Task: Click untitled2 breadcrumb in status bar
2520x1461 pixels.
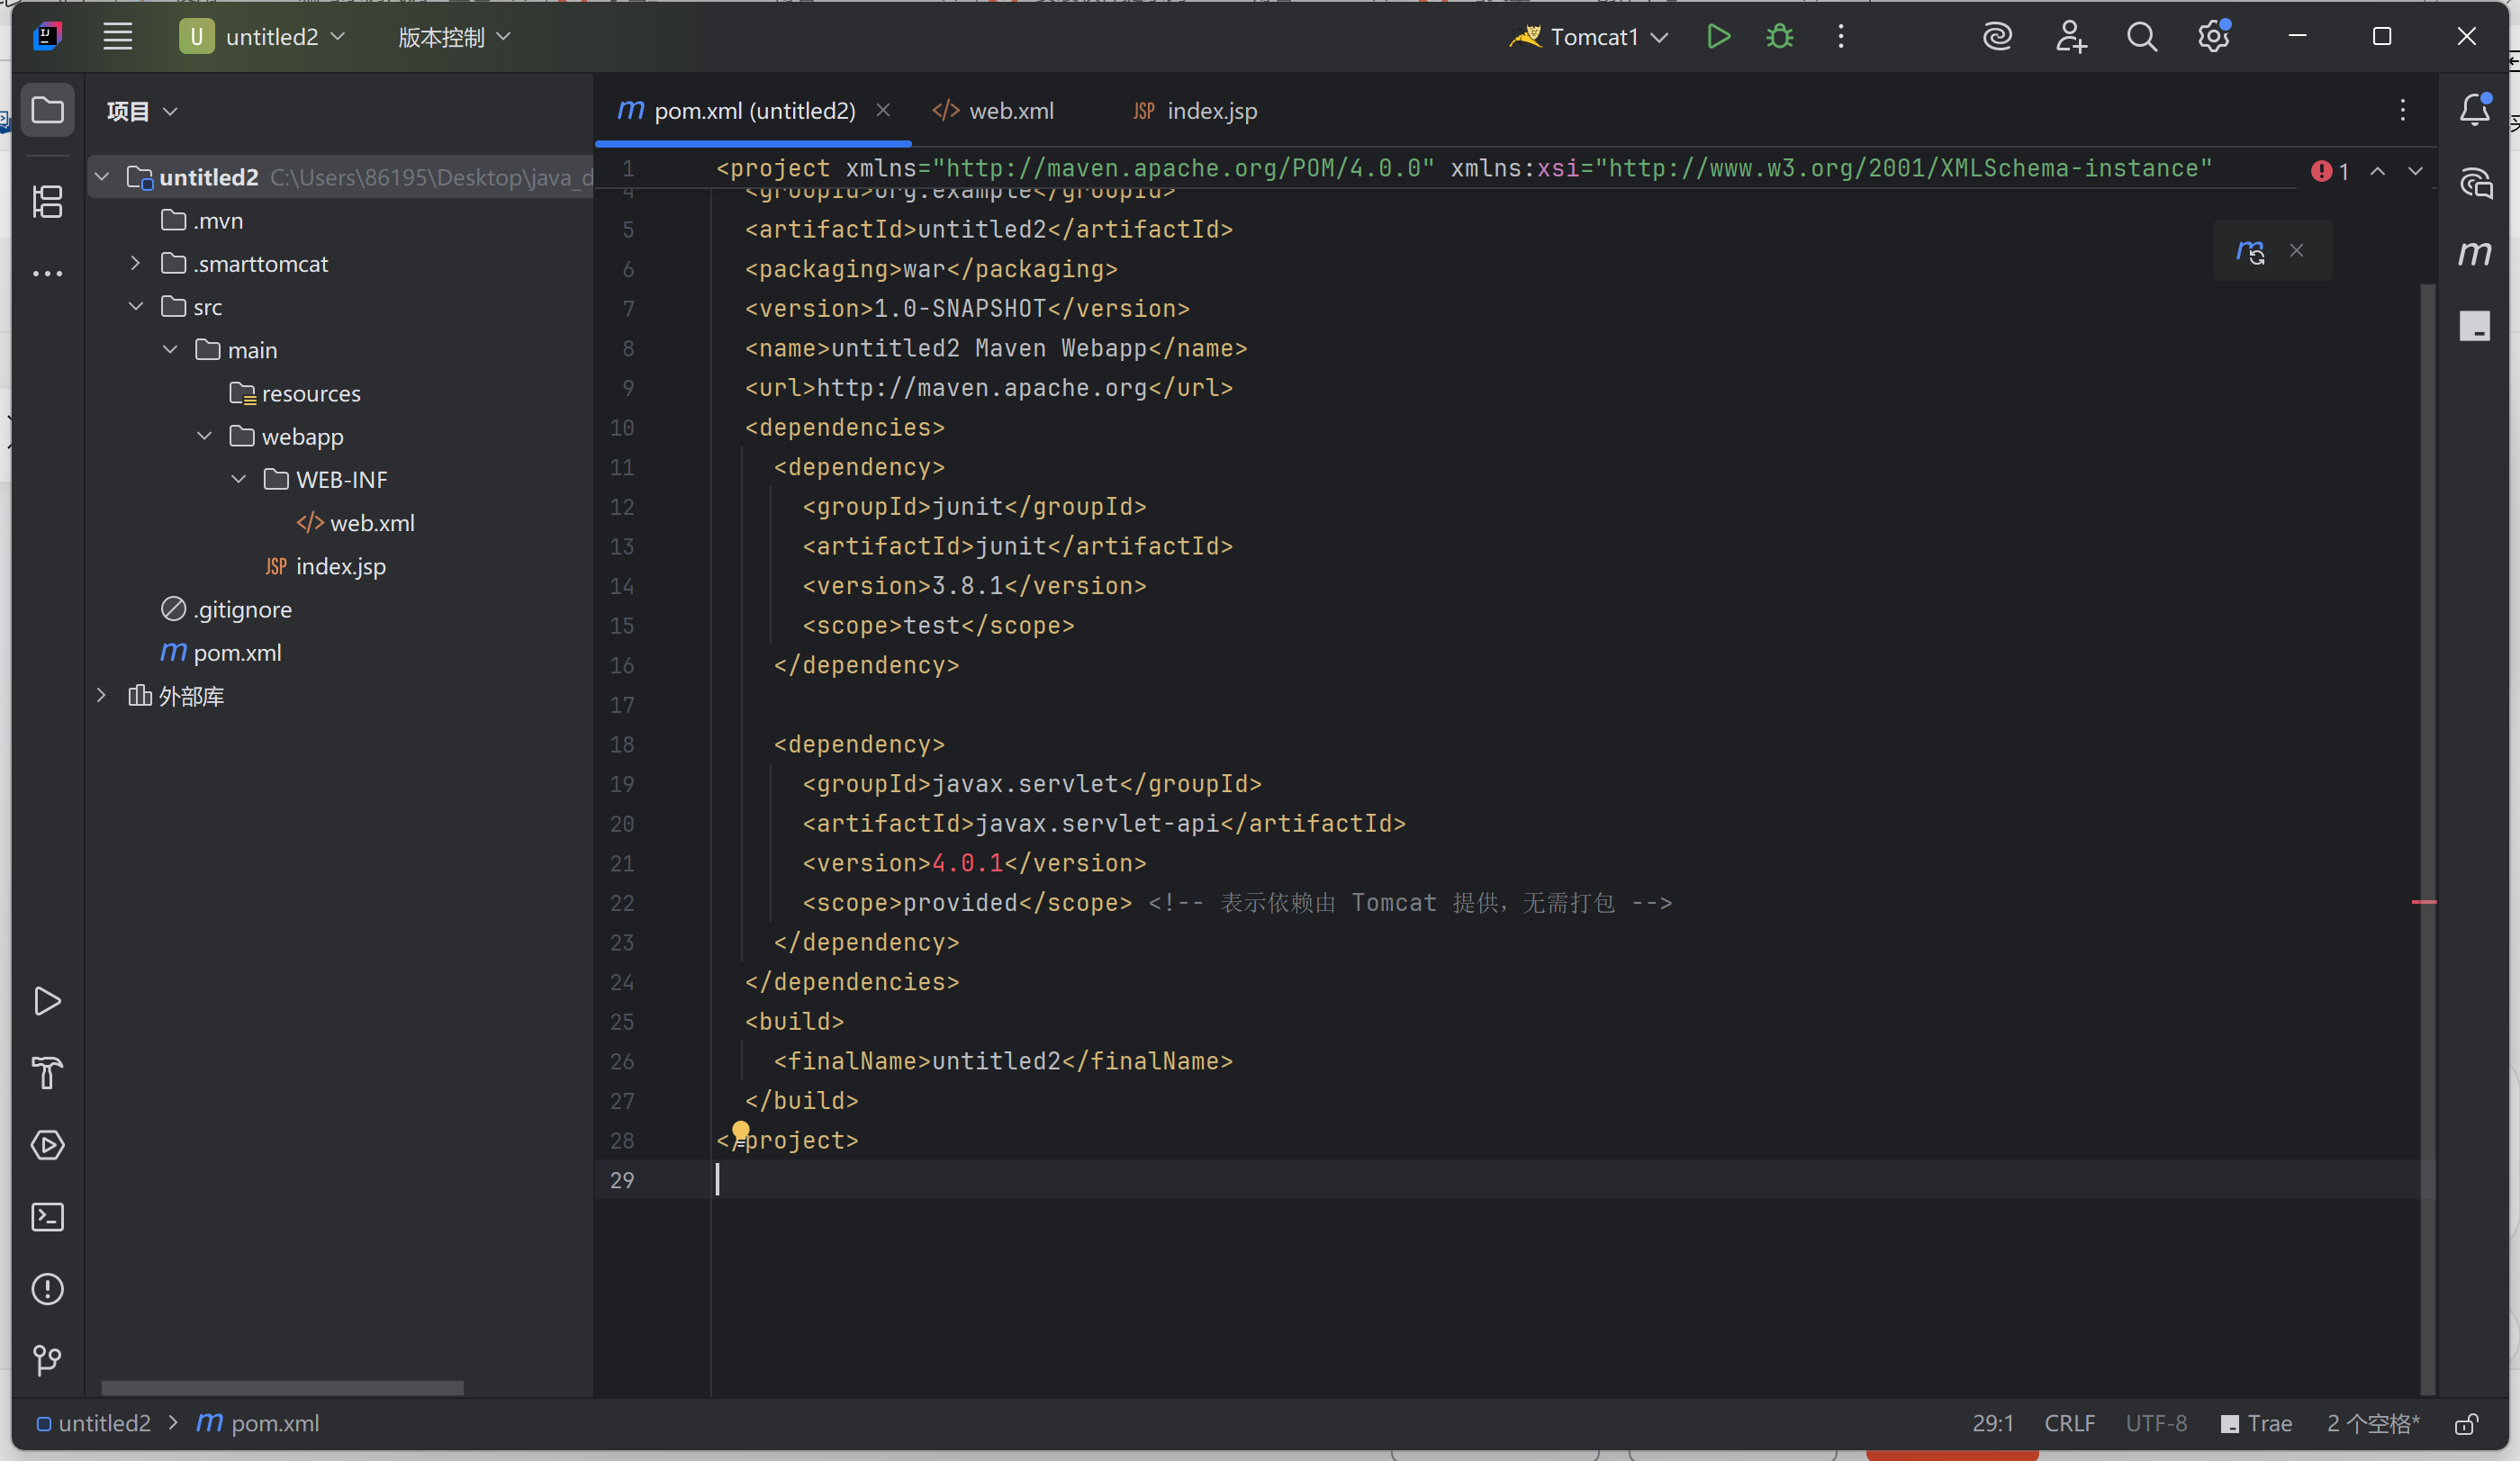Action: 94,1424
